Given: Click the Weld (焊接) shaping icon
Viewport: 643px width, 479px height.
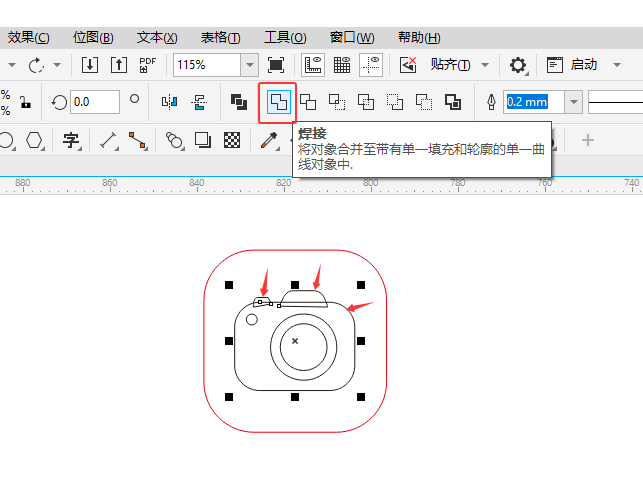Looking at the screenshot, I should [x=278, y=102].
